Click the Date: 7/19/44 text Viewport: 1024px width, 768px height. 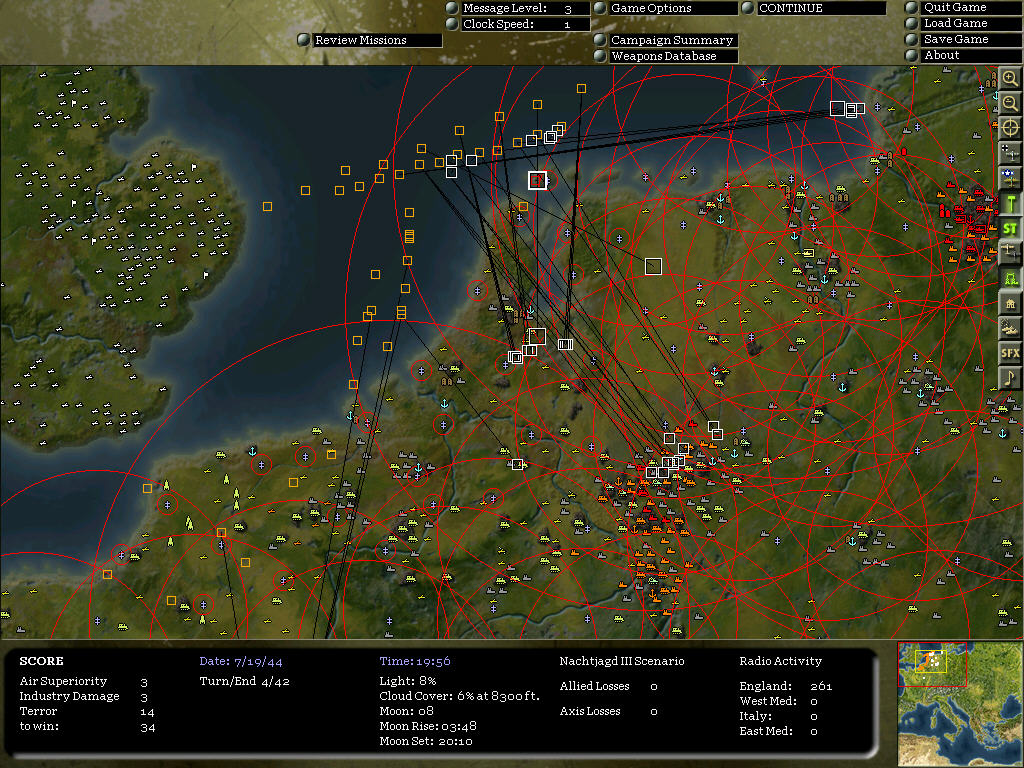coord(241,661)
